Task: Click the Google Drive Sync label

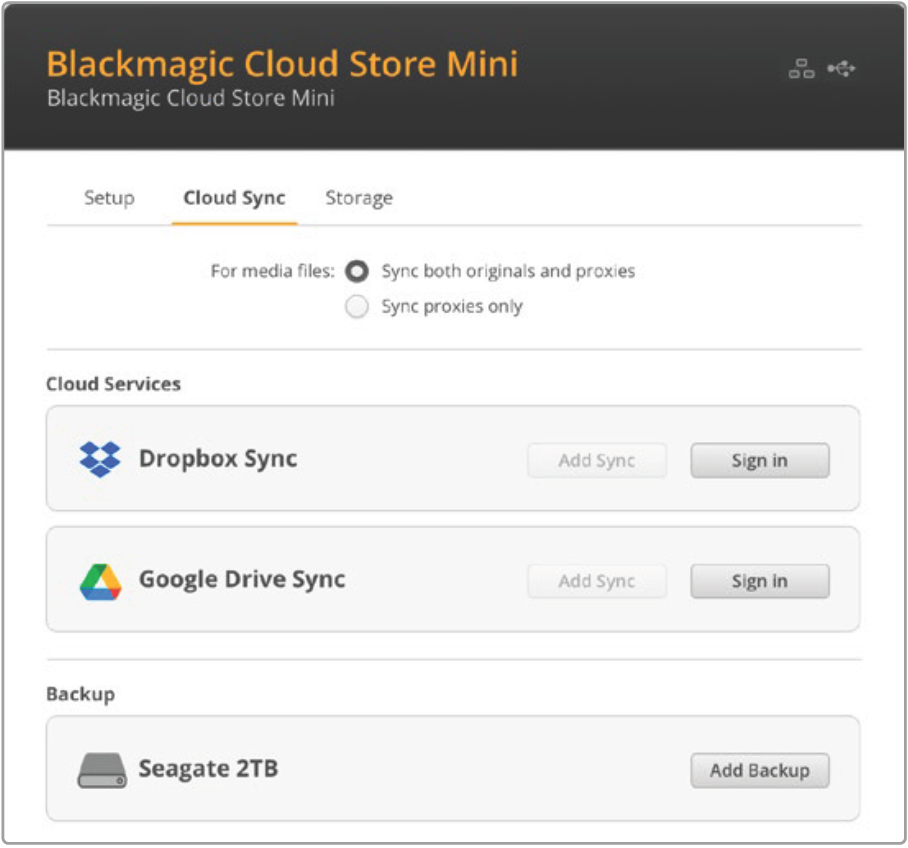Action: click(x=242, y=579)
